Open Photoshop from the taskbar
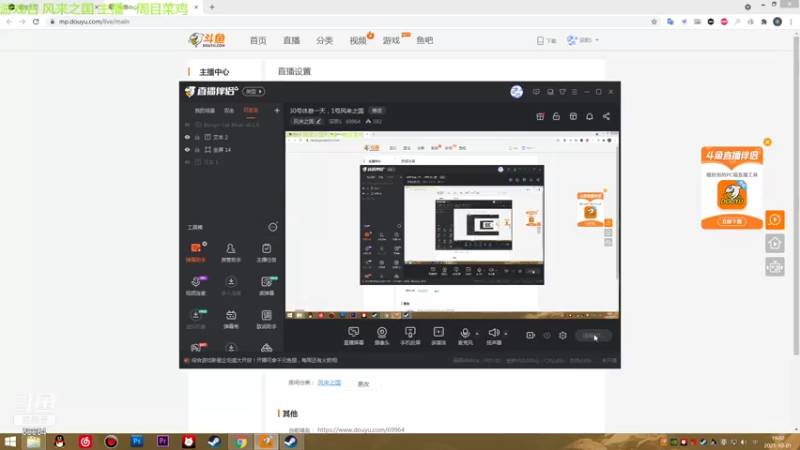 tap(137, 441)
